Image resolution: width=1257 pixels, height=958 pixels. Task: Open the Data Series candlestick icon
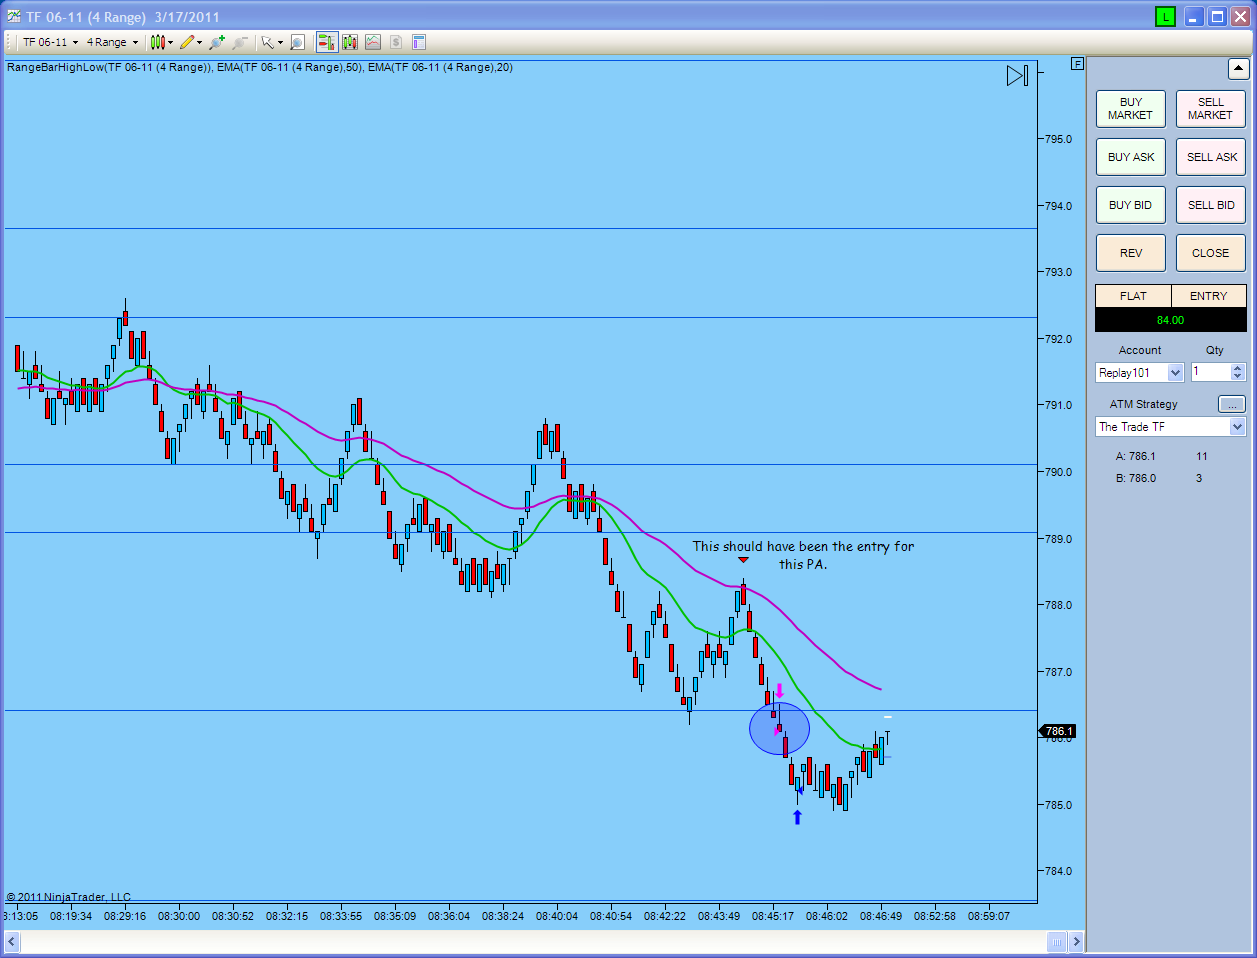(x=350, y=42)
